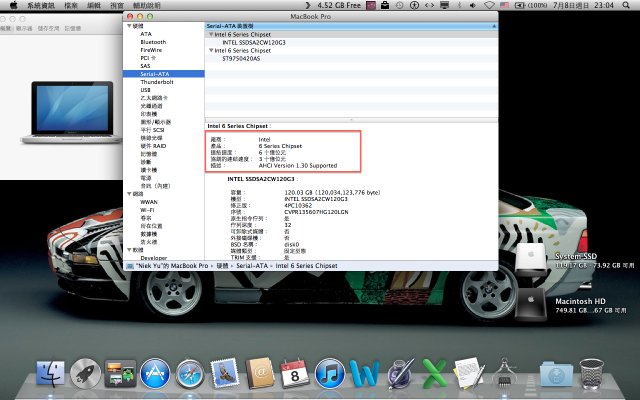Collapse the 硬體 hardware section in sidebar
This screenshot has height=400, width=640.
tap(129, 26)
